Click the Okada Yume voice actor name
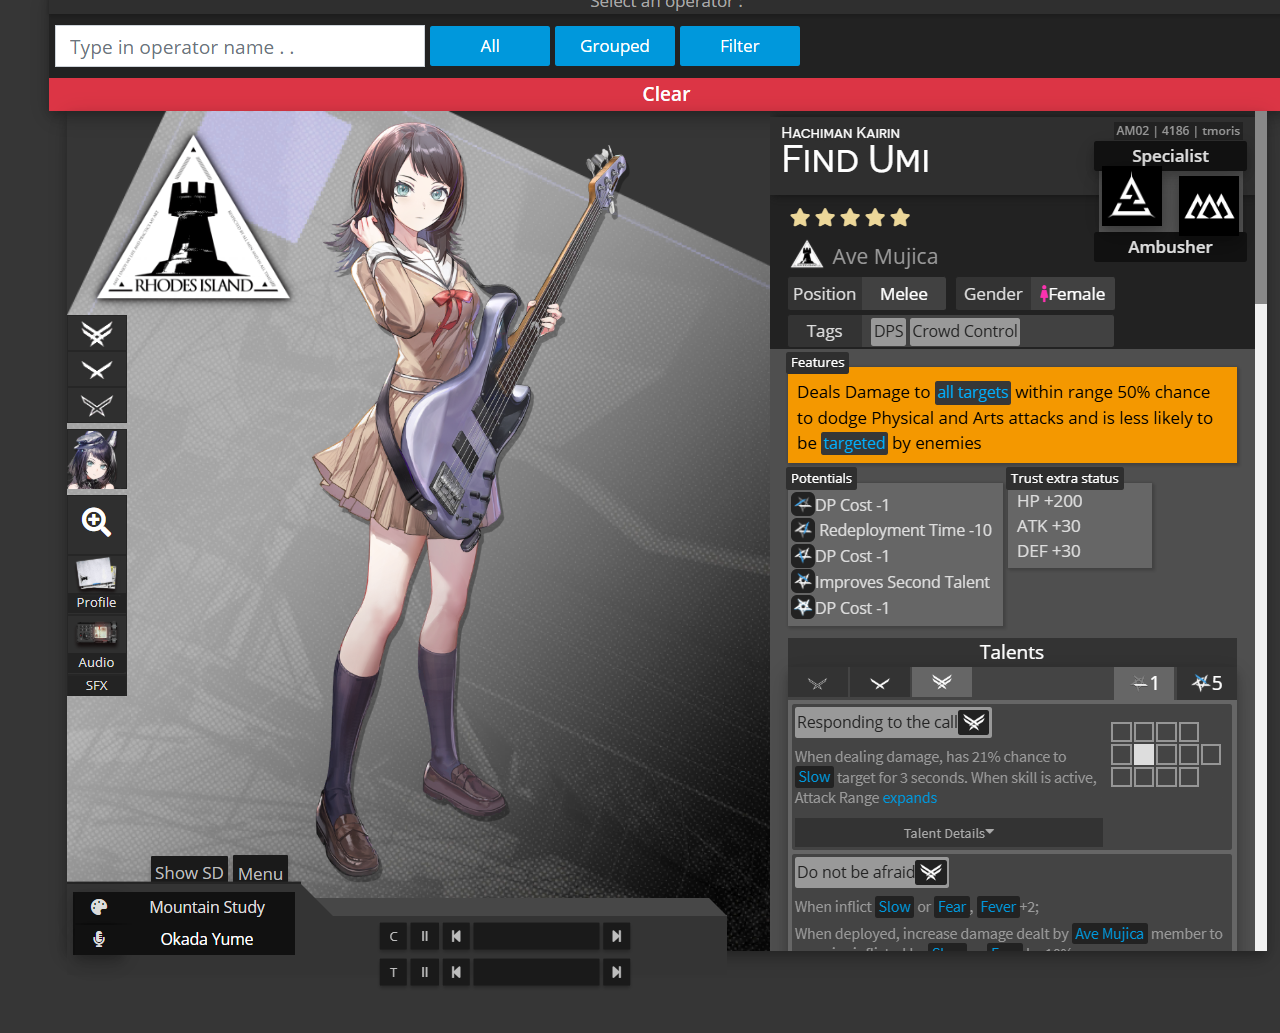1280x1033 pixels. pos(207,939)
